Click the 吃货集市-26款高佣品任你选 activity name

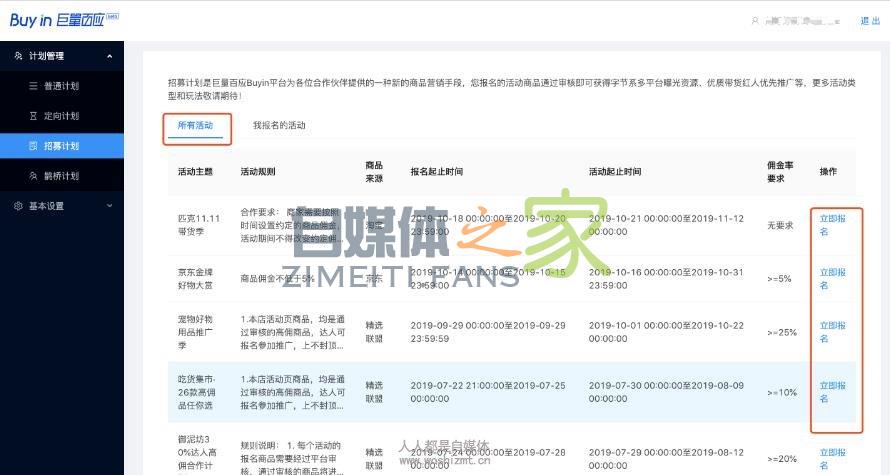[x=196, y=392]
